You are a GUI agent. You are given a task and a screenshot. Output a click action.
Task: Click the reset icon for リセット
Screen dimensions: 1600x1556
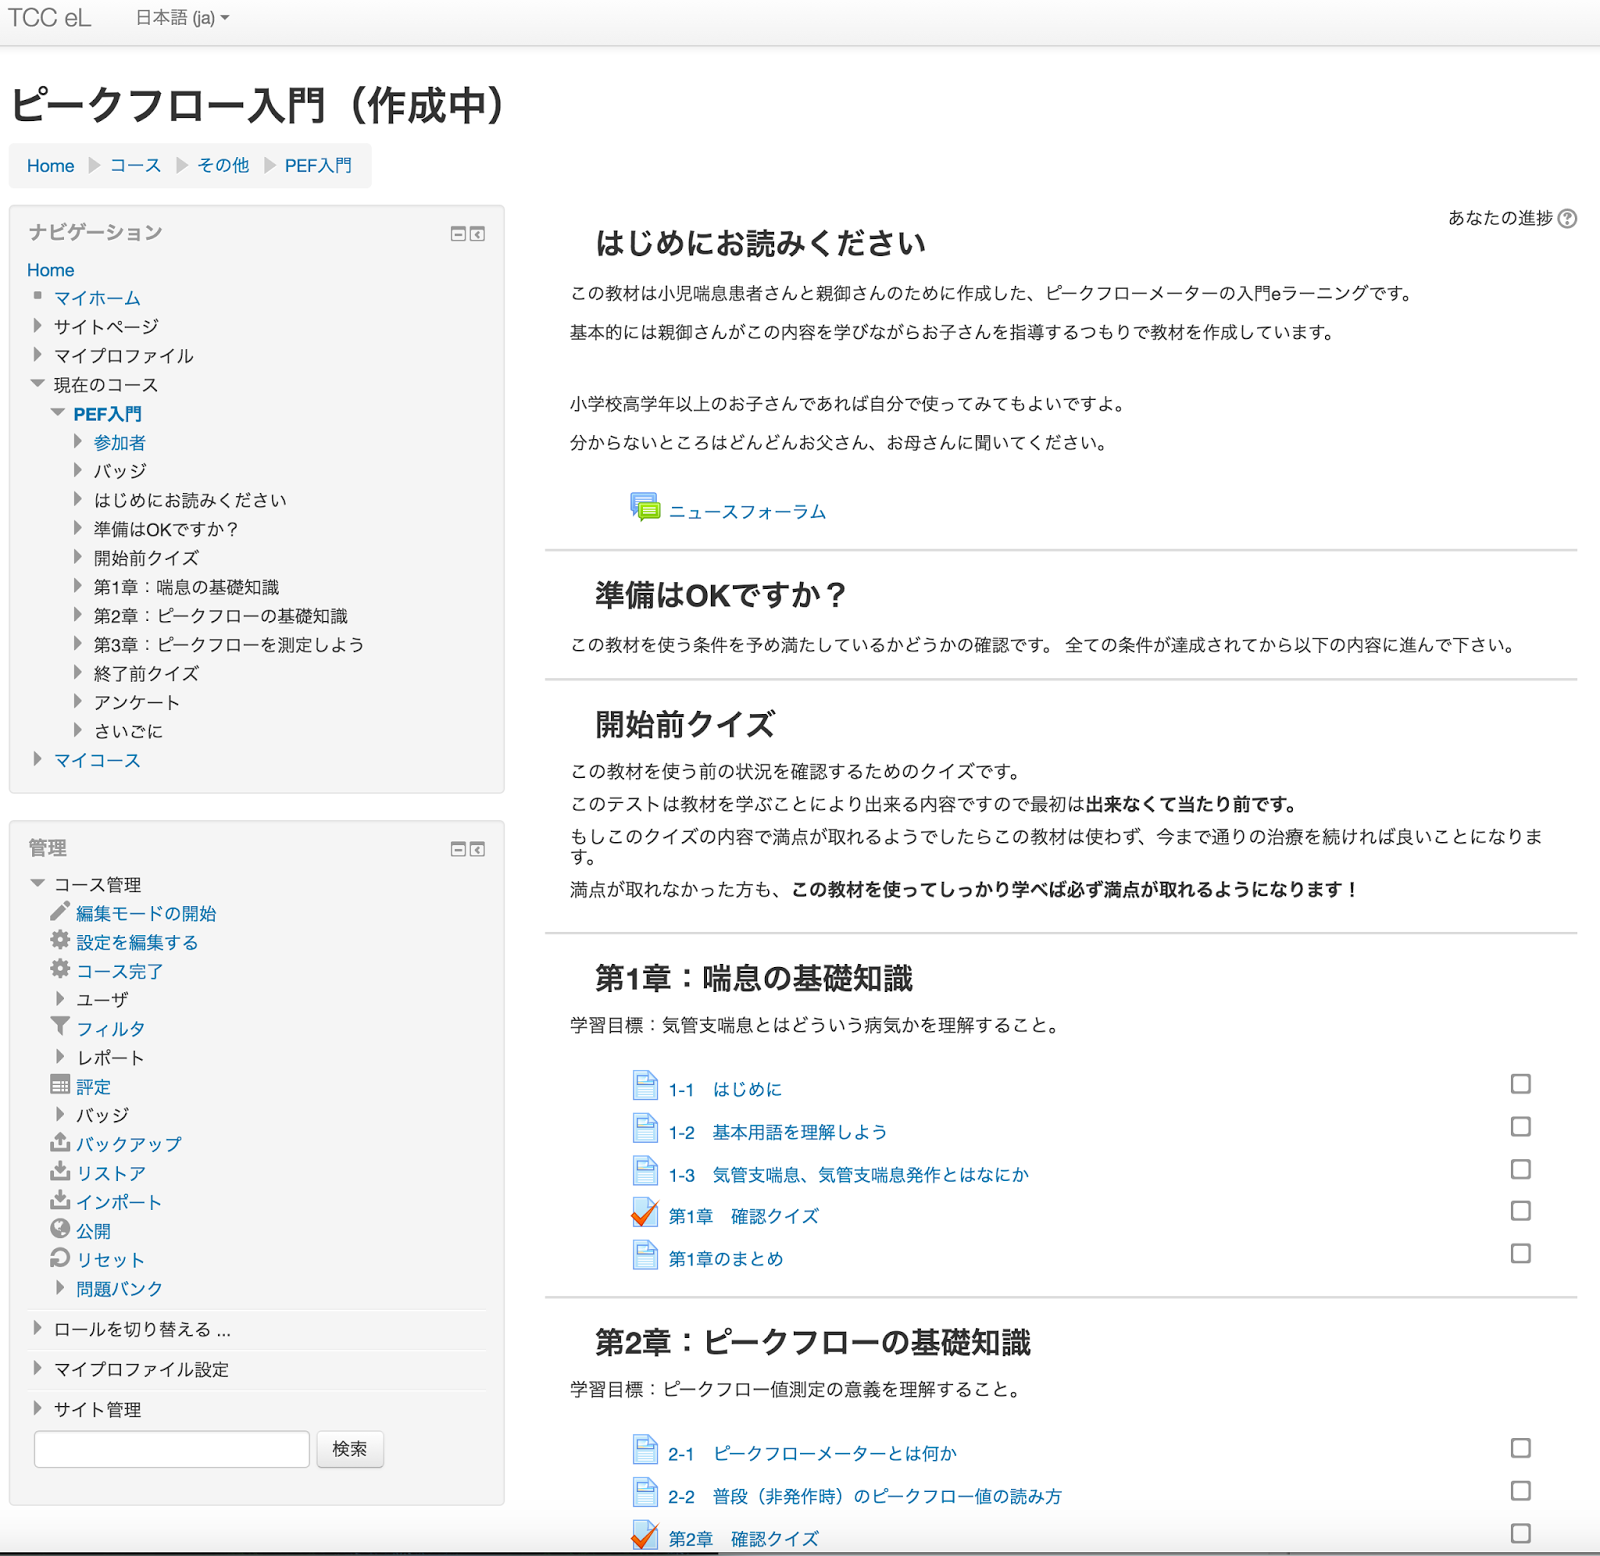coord(60,1258)
